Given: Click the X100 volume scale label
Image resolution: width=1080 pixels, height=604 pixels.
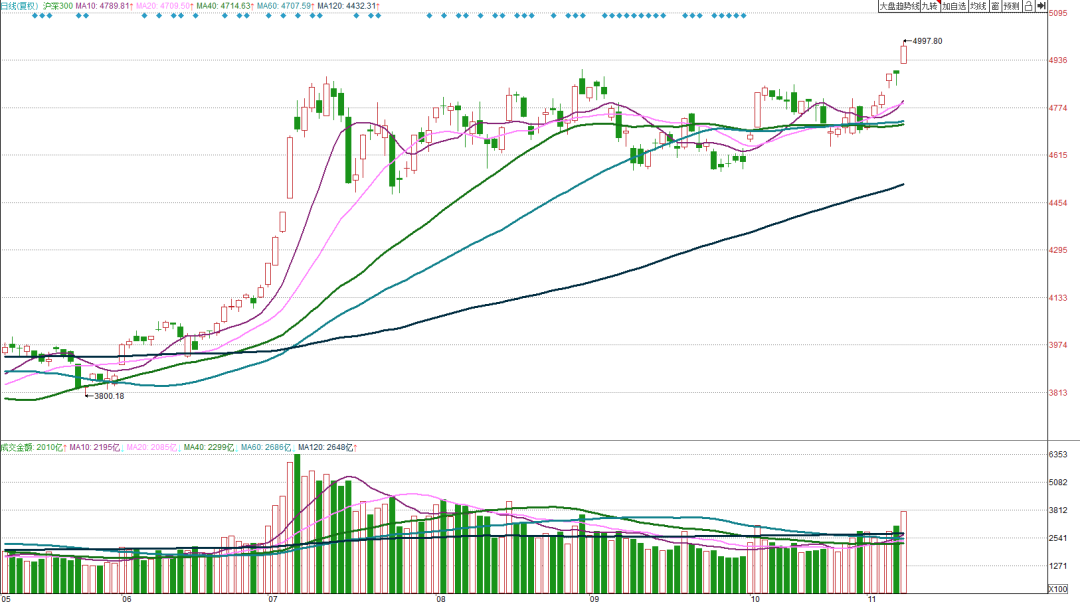Looking at the screenshot, I should click(1057, 589).
